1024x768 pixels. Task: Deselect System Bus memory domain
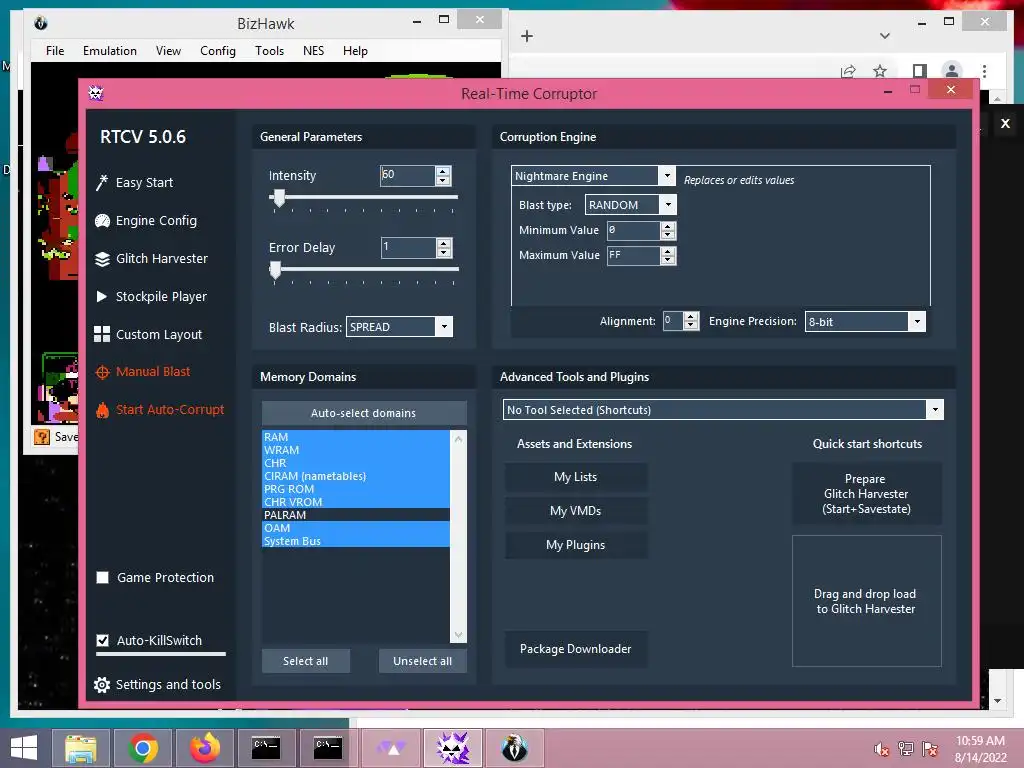(356, 541)
